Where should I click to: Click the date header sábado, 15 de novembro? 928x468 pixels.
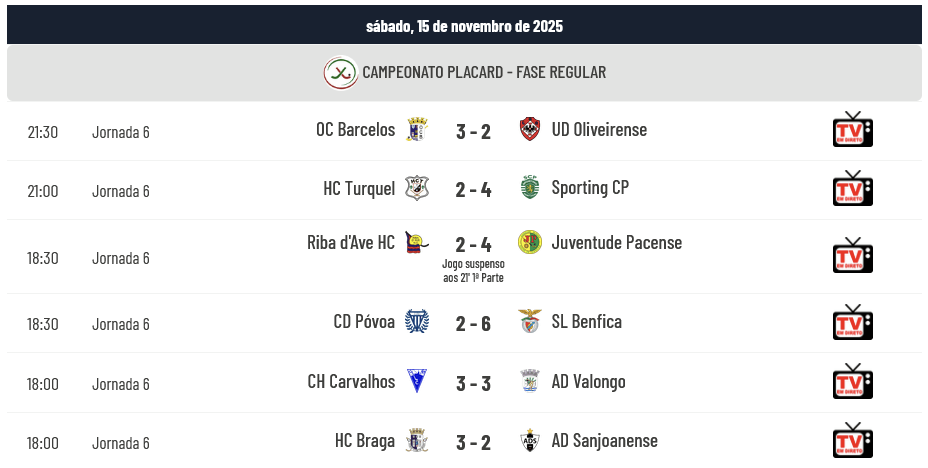pyautogui.click(x=464, y=26)
